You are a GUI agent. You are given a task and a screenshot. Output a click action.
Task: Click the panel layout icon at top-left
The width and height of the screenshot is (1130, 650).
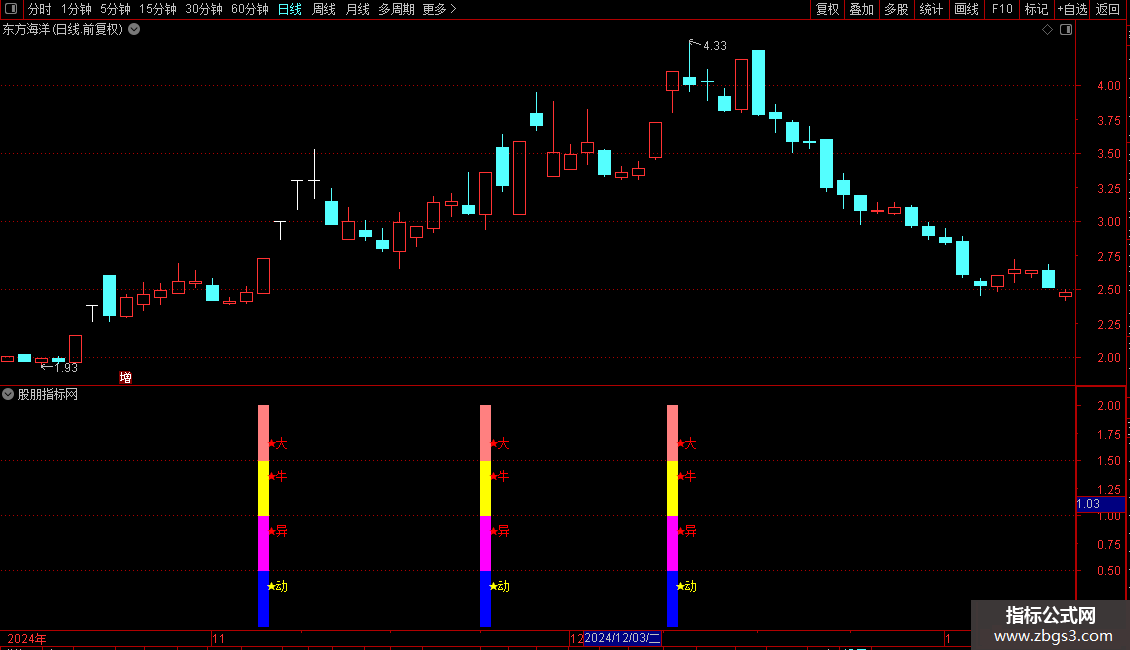(x=11, y=9)
